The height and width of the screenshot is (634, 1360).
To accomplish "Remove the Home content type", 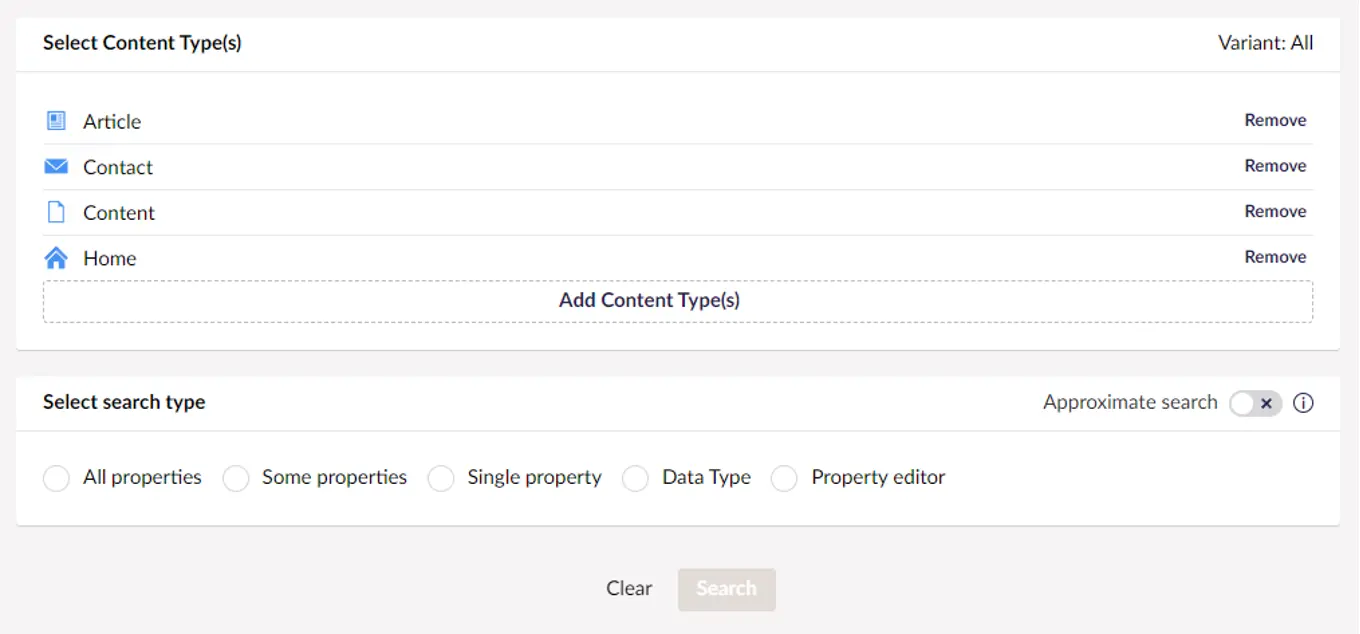I will tap(1275, 257).
